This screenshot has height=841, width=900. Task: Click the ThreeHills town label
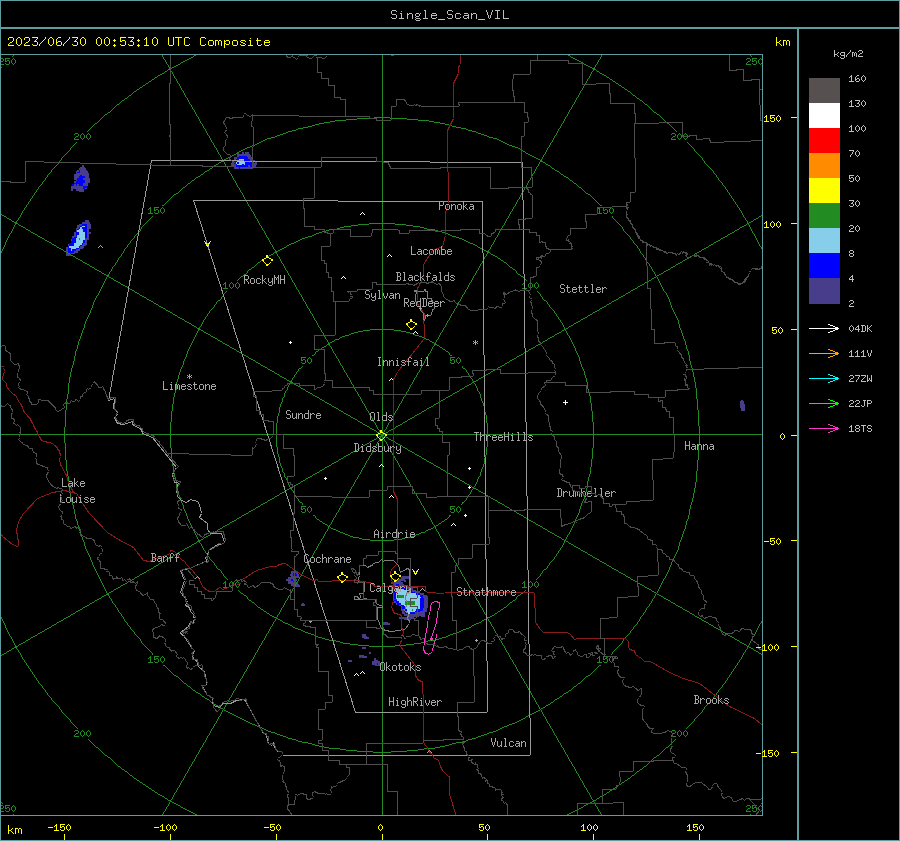pos(503,437)
